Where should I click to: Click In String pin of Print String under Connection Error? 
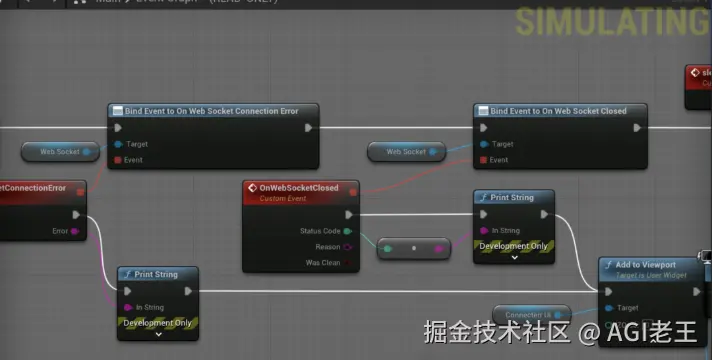[x=128, y=307]
